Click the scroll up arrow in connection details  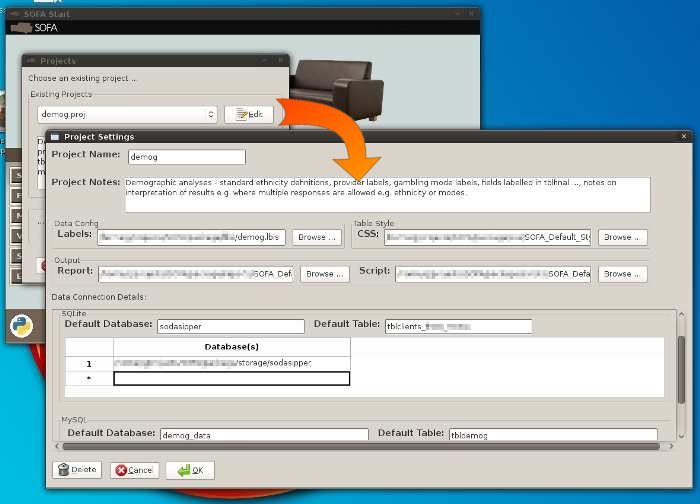pos(681,315)
